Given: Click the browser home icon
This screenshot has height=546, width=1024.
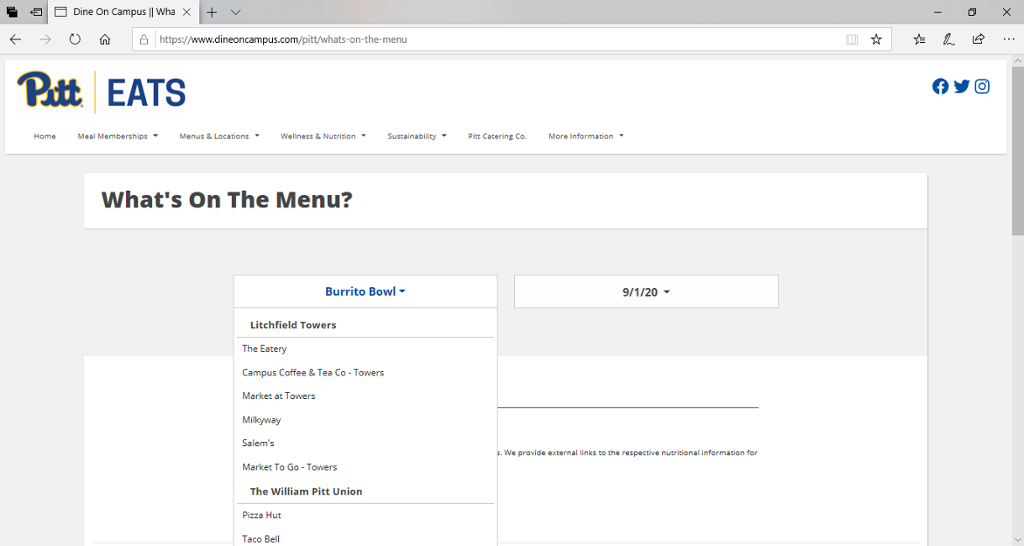Looking at the screenshot, I should pyautogui.click(x=105, y=39).
